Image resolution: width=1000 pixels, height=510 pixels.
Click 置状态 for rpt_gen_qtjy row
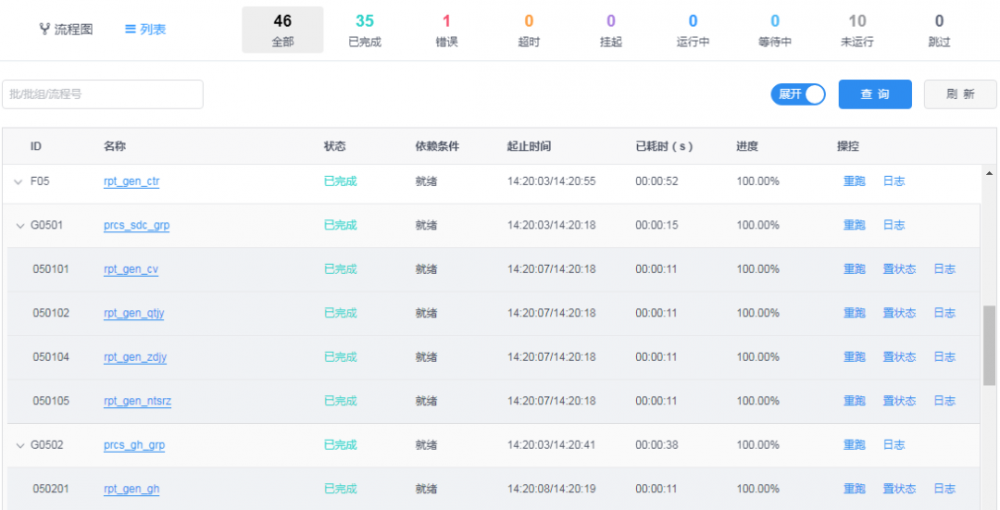tap(899, 313)
